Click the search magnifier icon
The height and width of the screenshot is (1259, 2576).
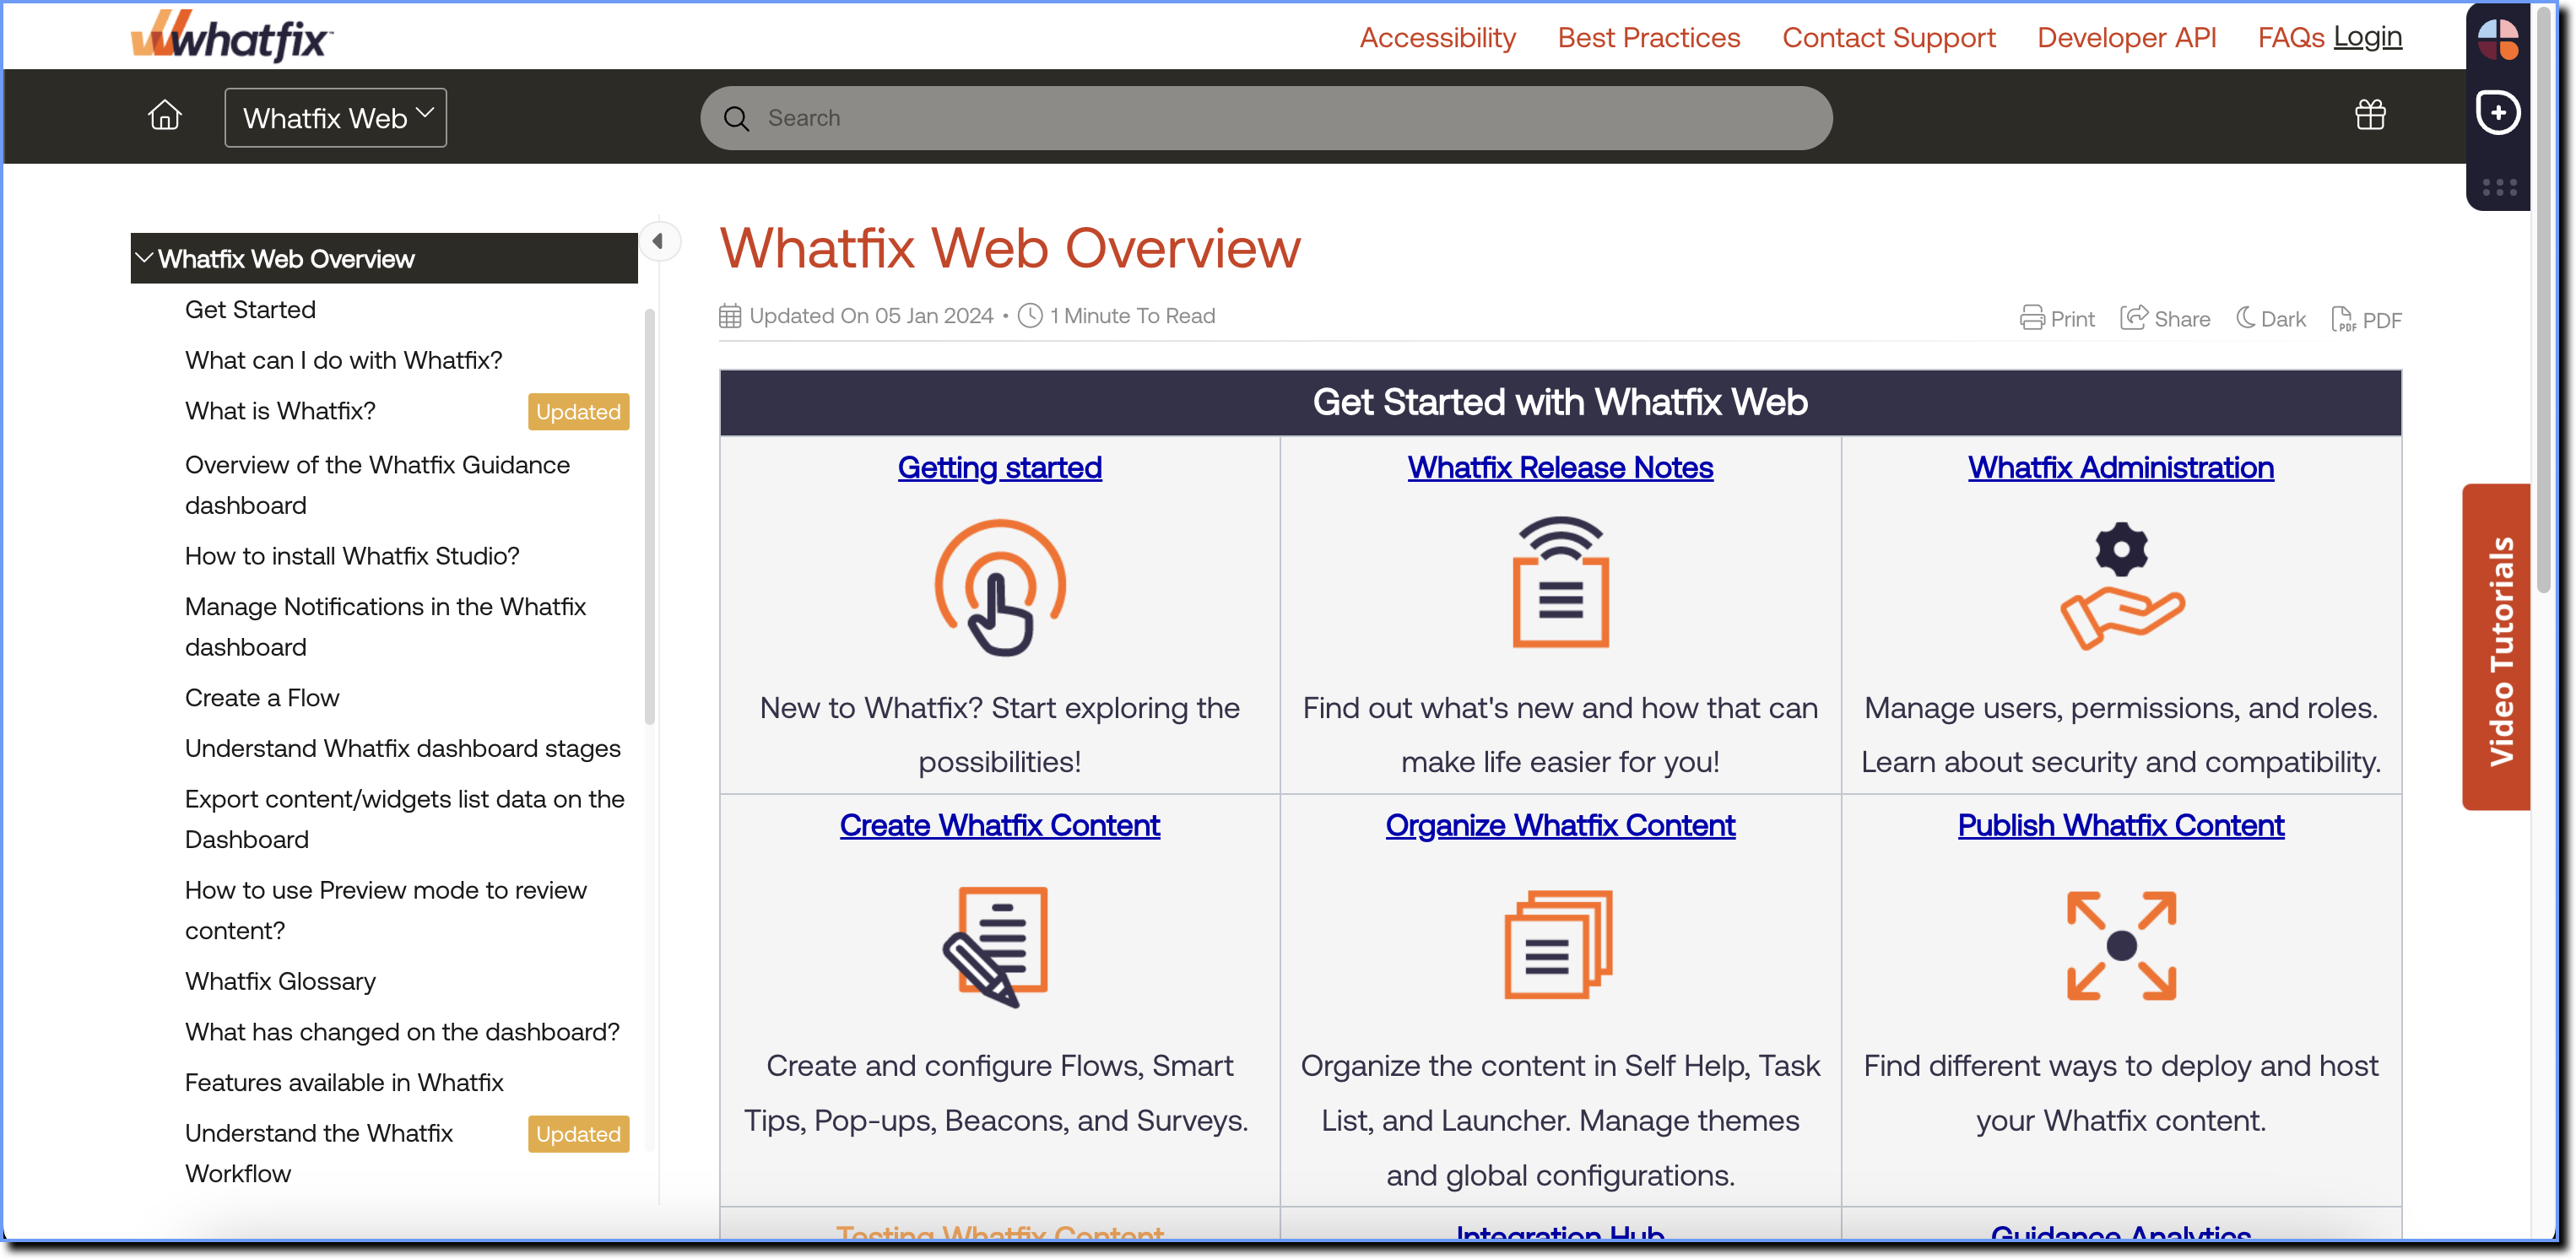737,119
